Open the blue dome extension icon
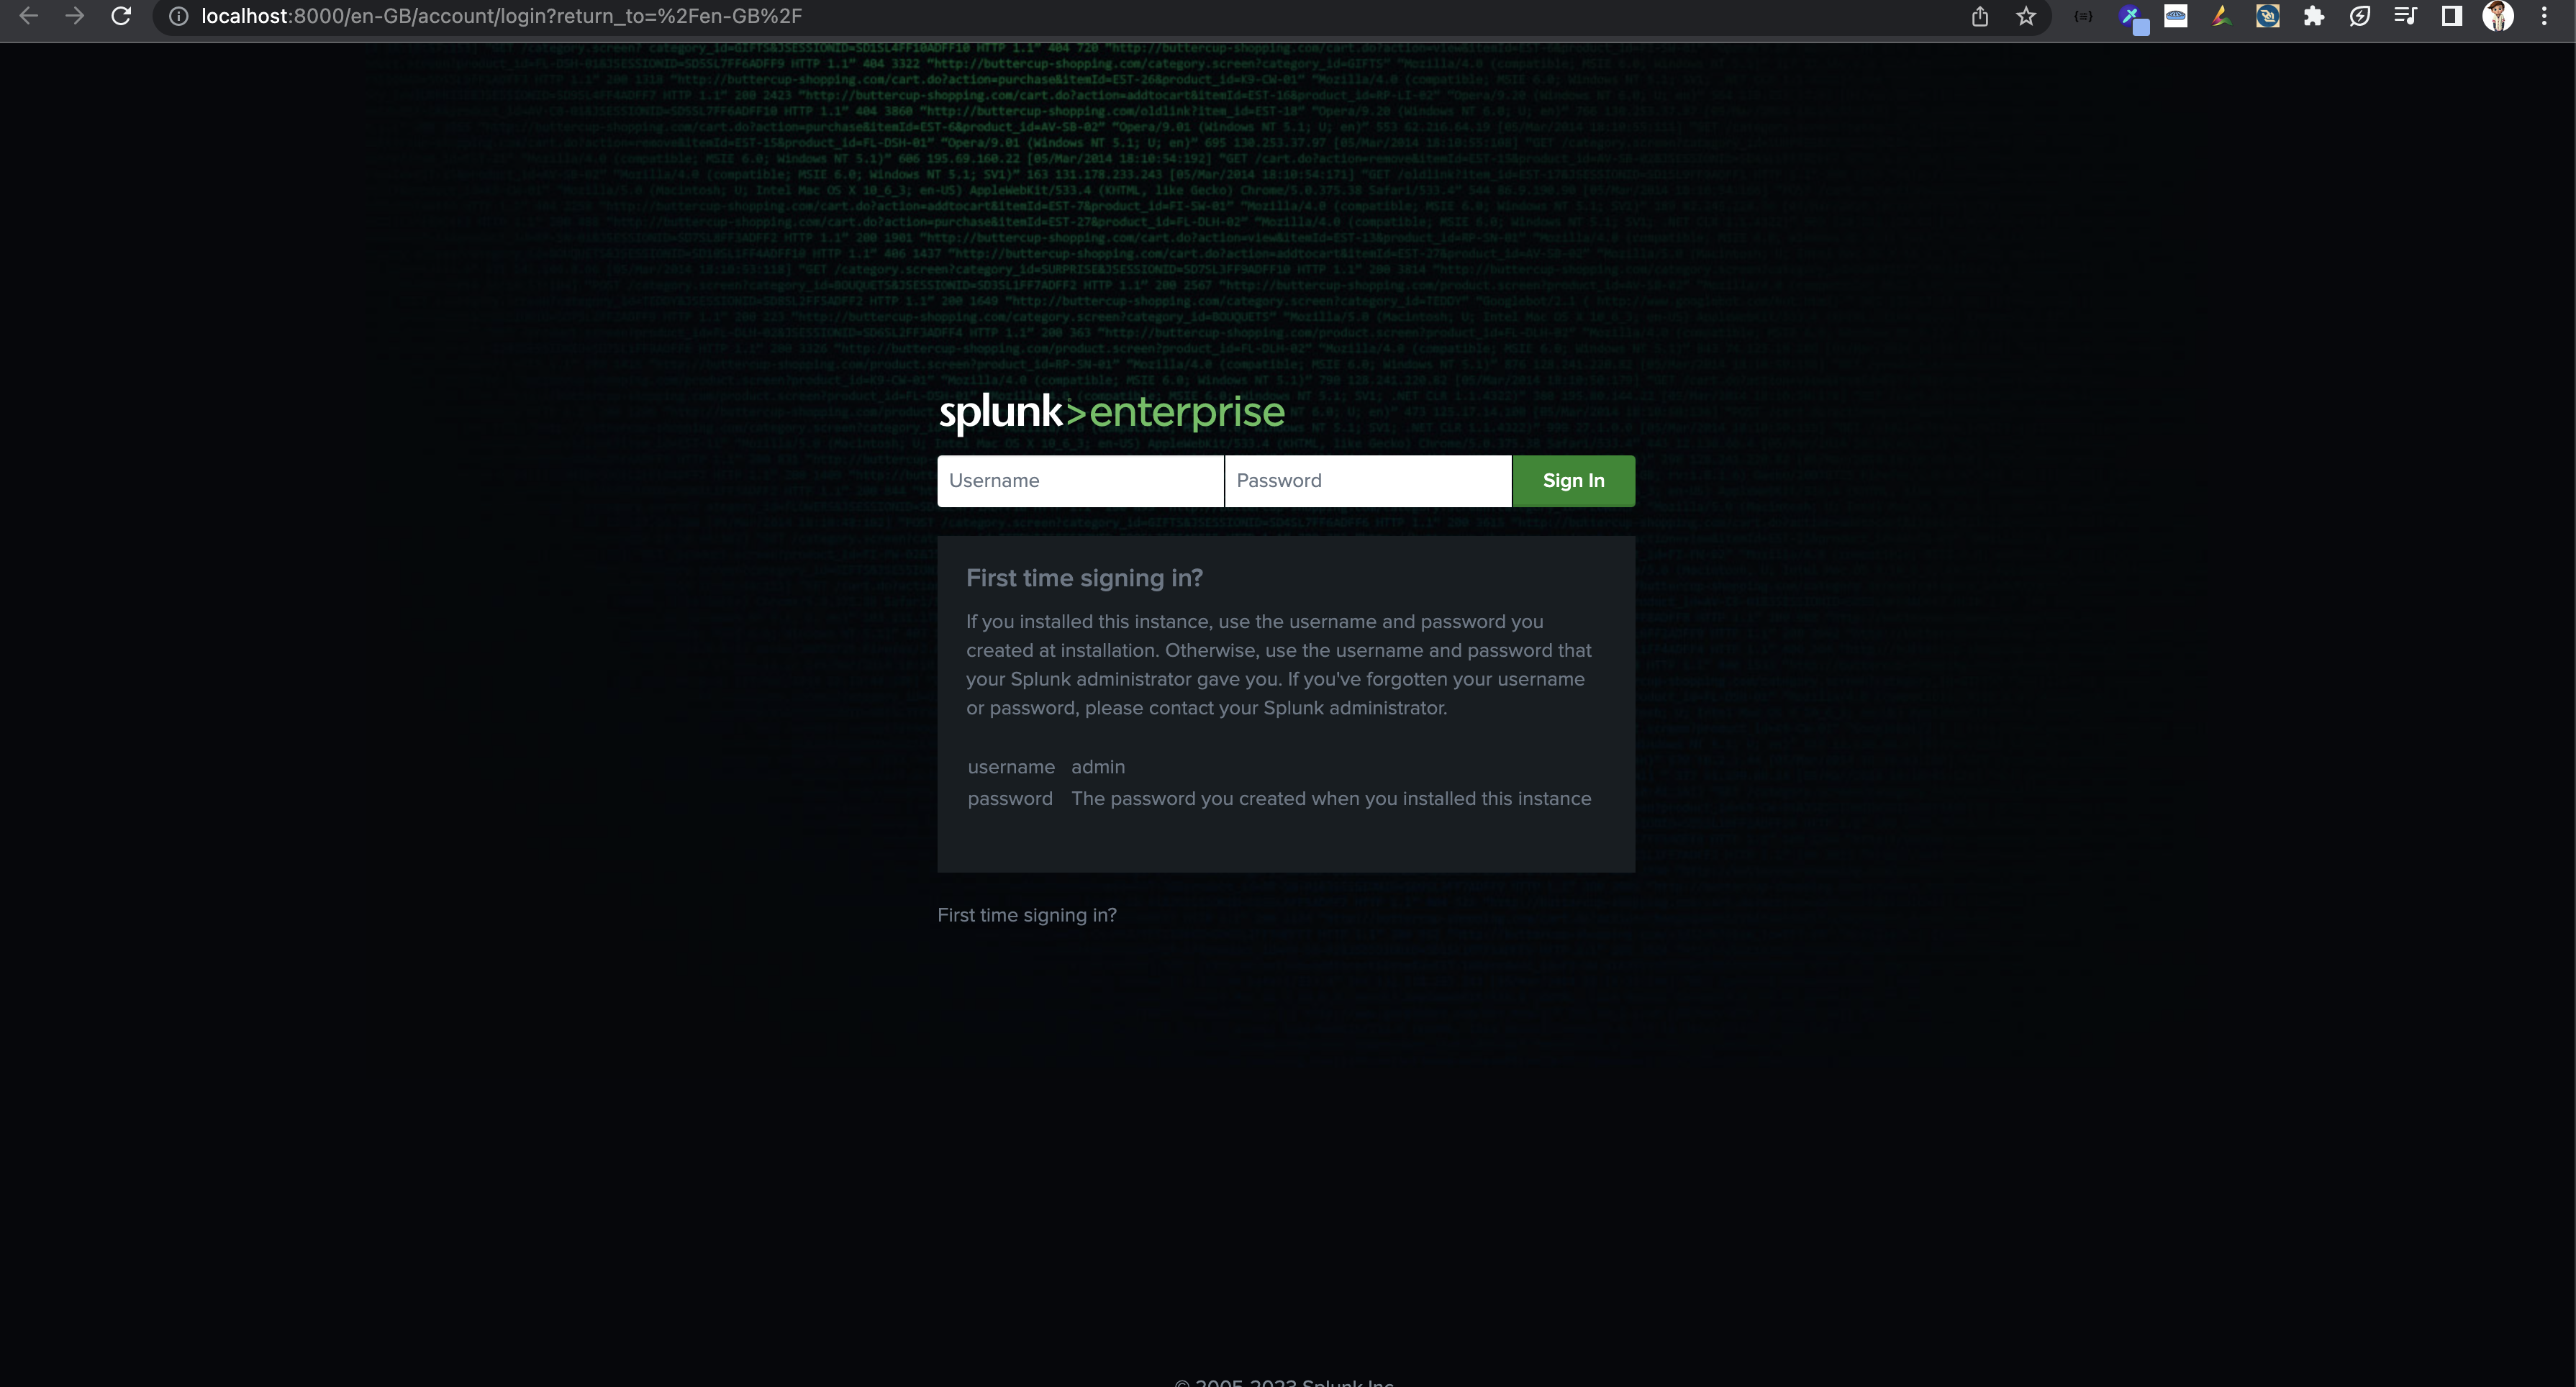 2176,16
